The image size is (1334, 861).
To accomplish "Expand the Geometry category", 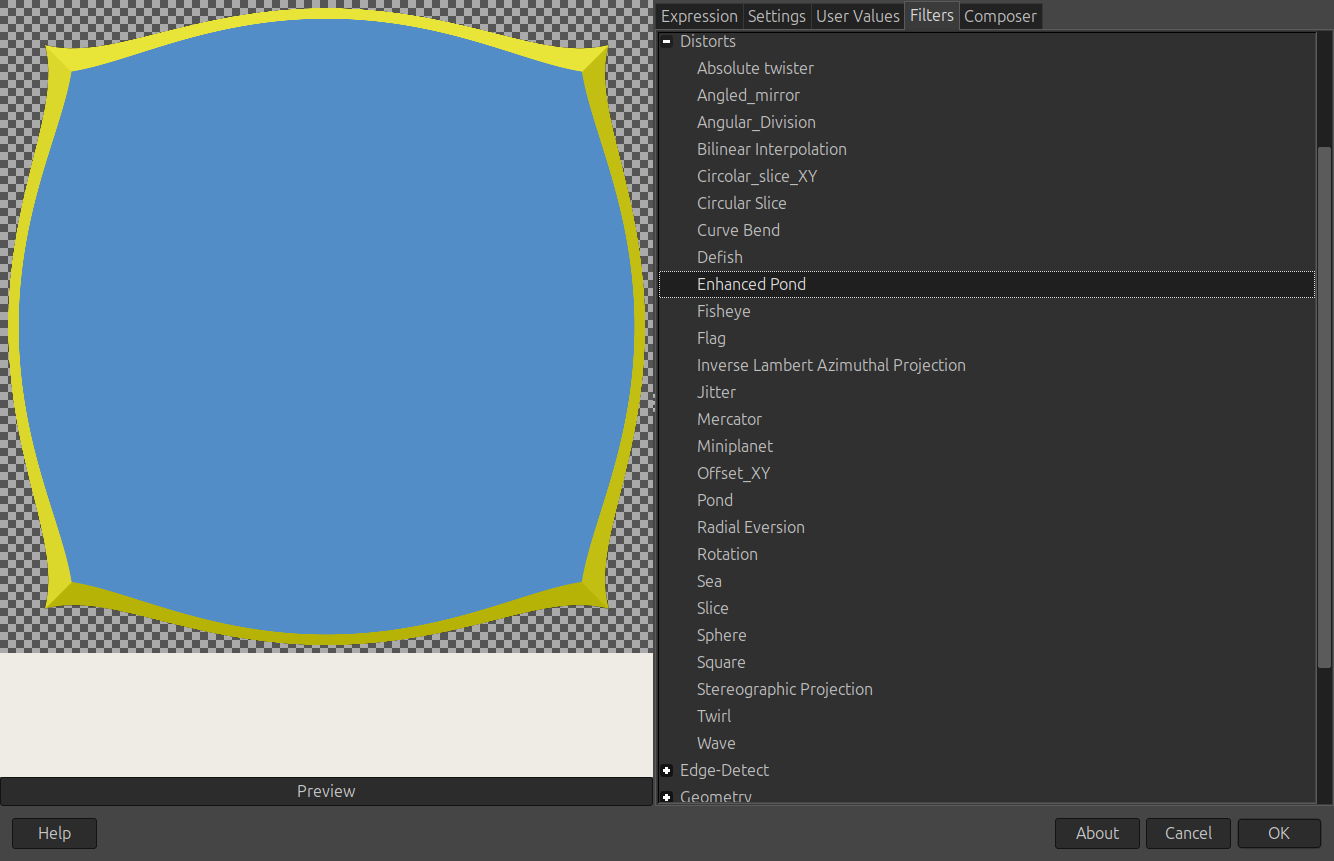I will [667, 797].
